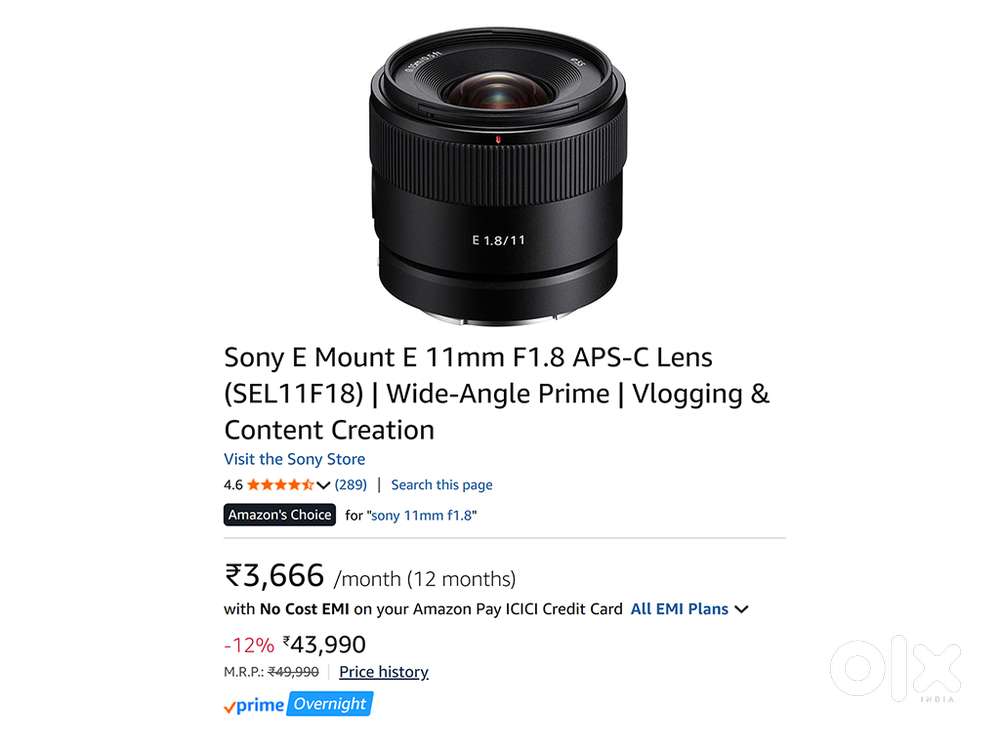The image size is (1000, 750).
Task: Expand the All EMI Plans chevron
Action: point(742,609)
